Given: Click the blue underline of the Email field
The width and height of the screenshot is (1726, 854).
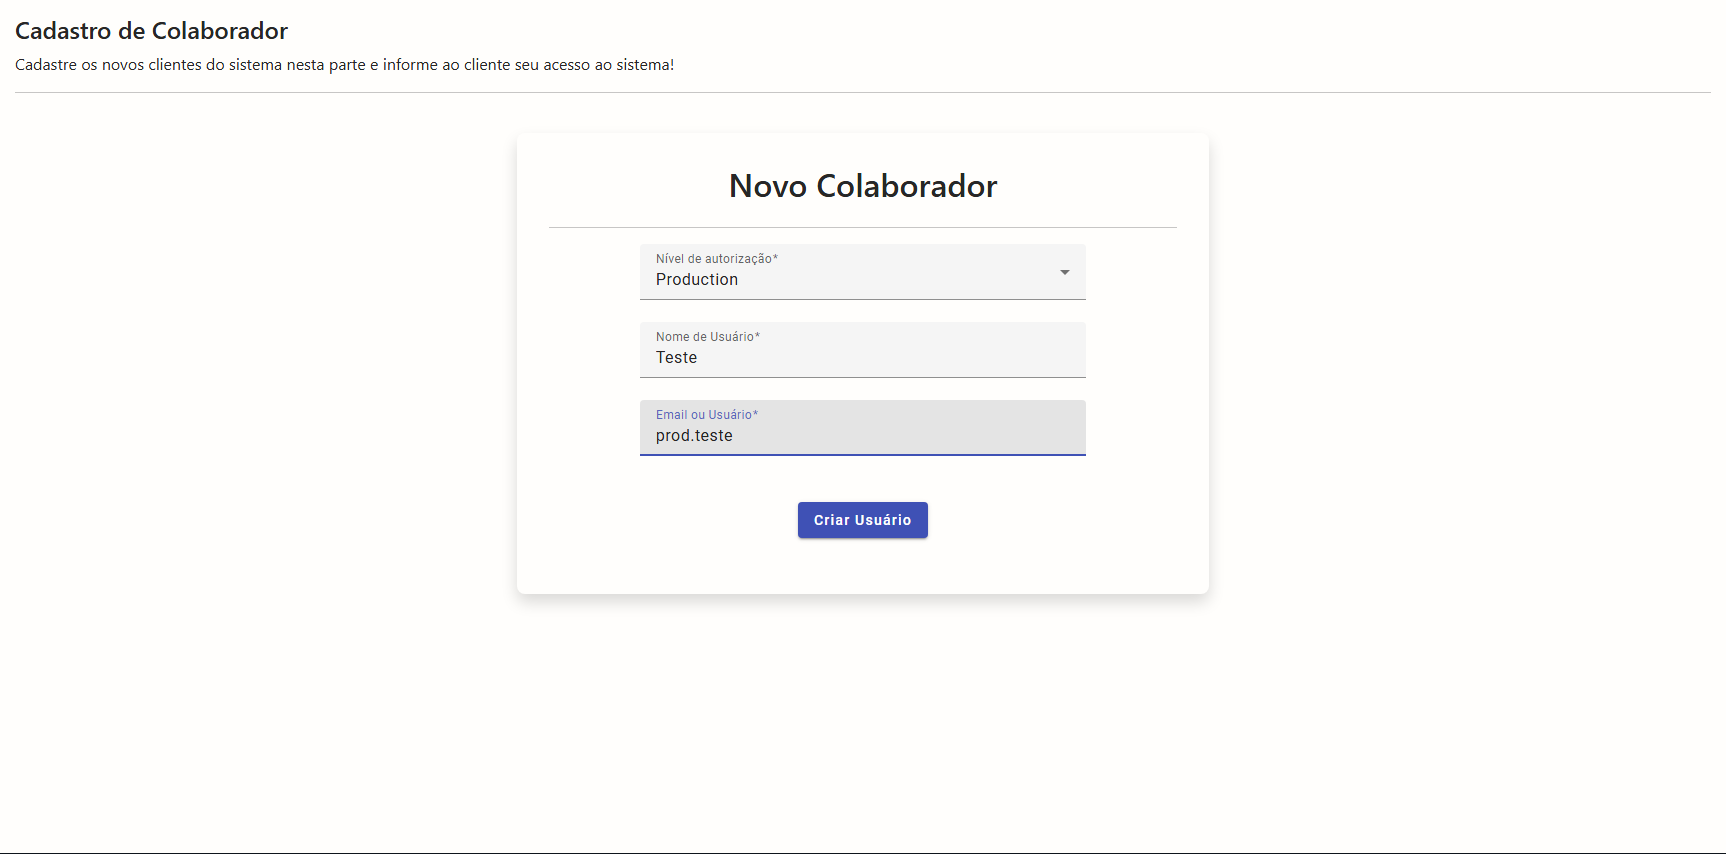Looking at the screenshot, I should 862,455.
